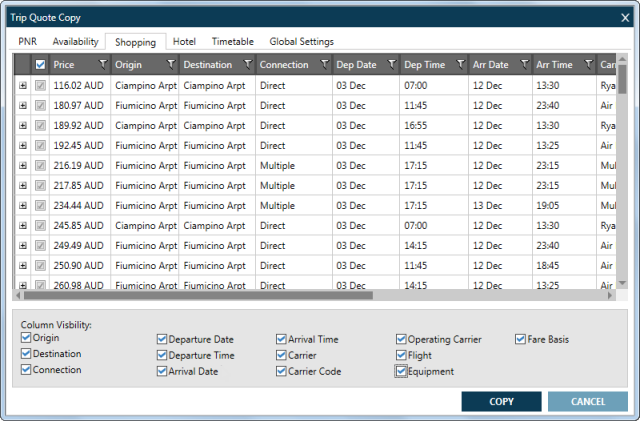
Task: Expand the 249.49 AUD quote row
Action: point(23,246)
